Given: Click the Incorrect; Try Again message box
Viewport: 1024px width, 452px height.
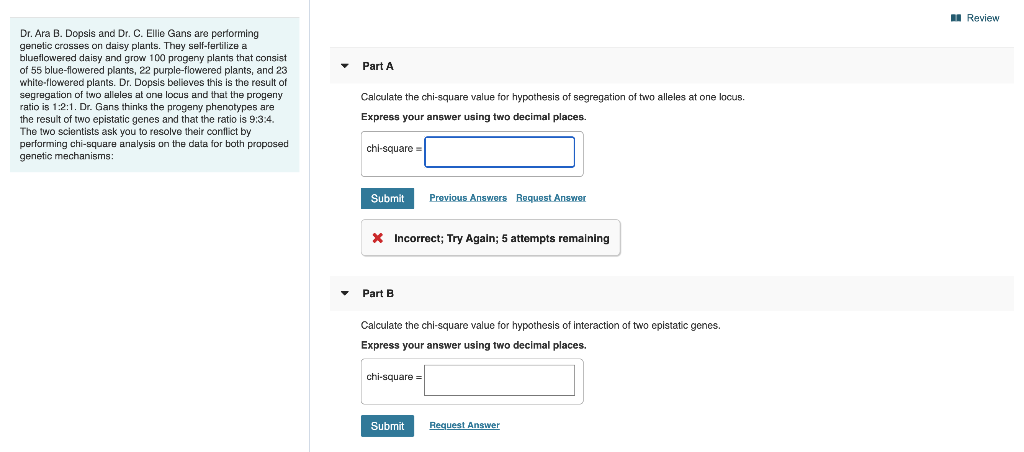Looking at the screenshot, I should point(490,238).
